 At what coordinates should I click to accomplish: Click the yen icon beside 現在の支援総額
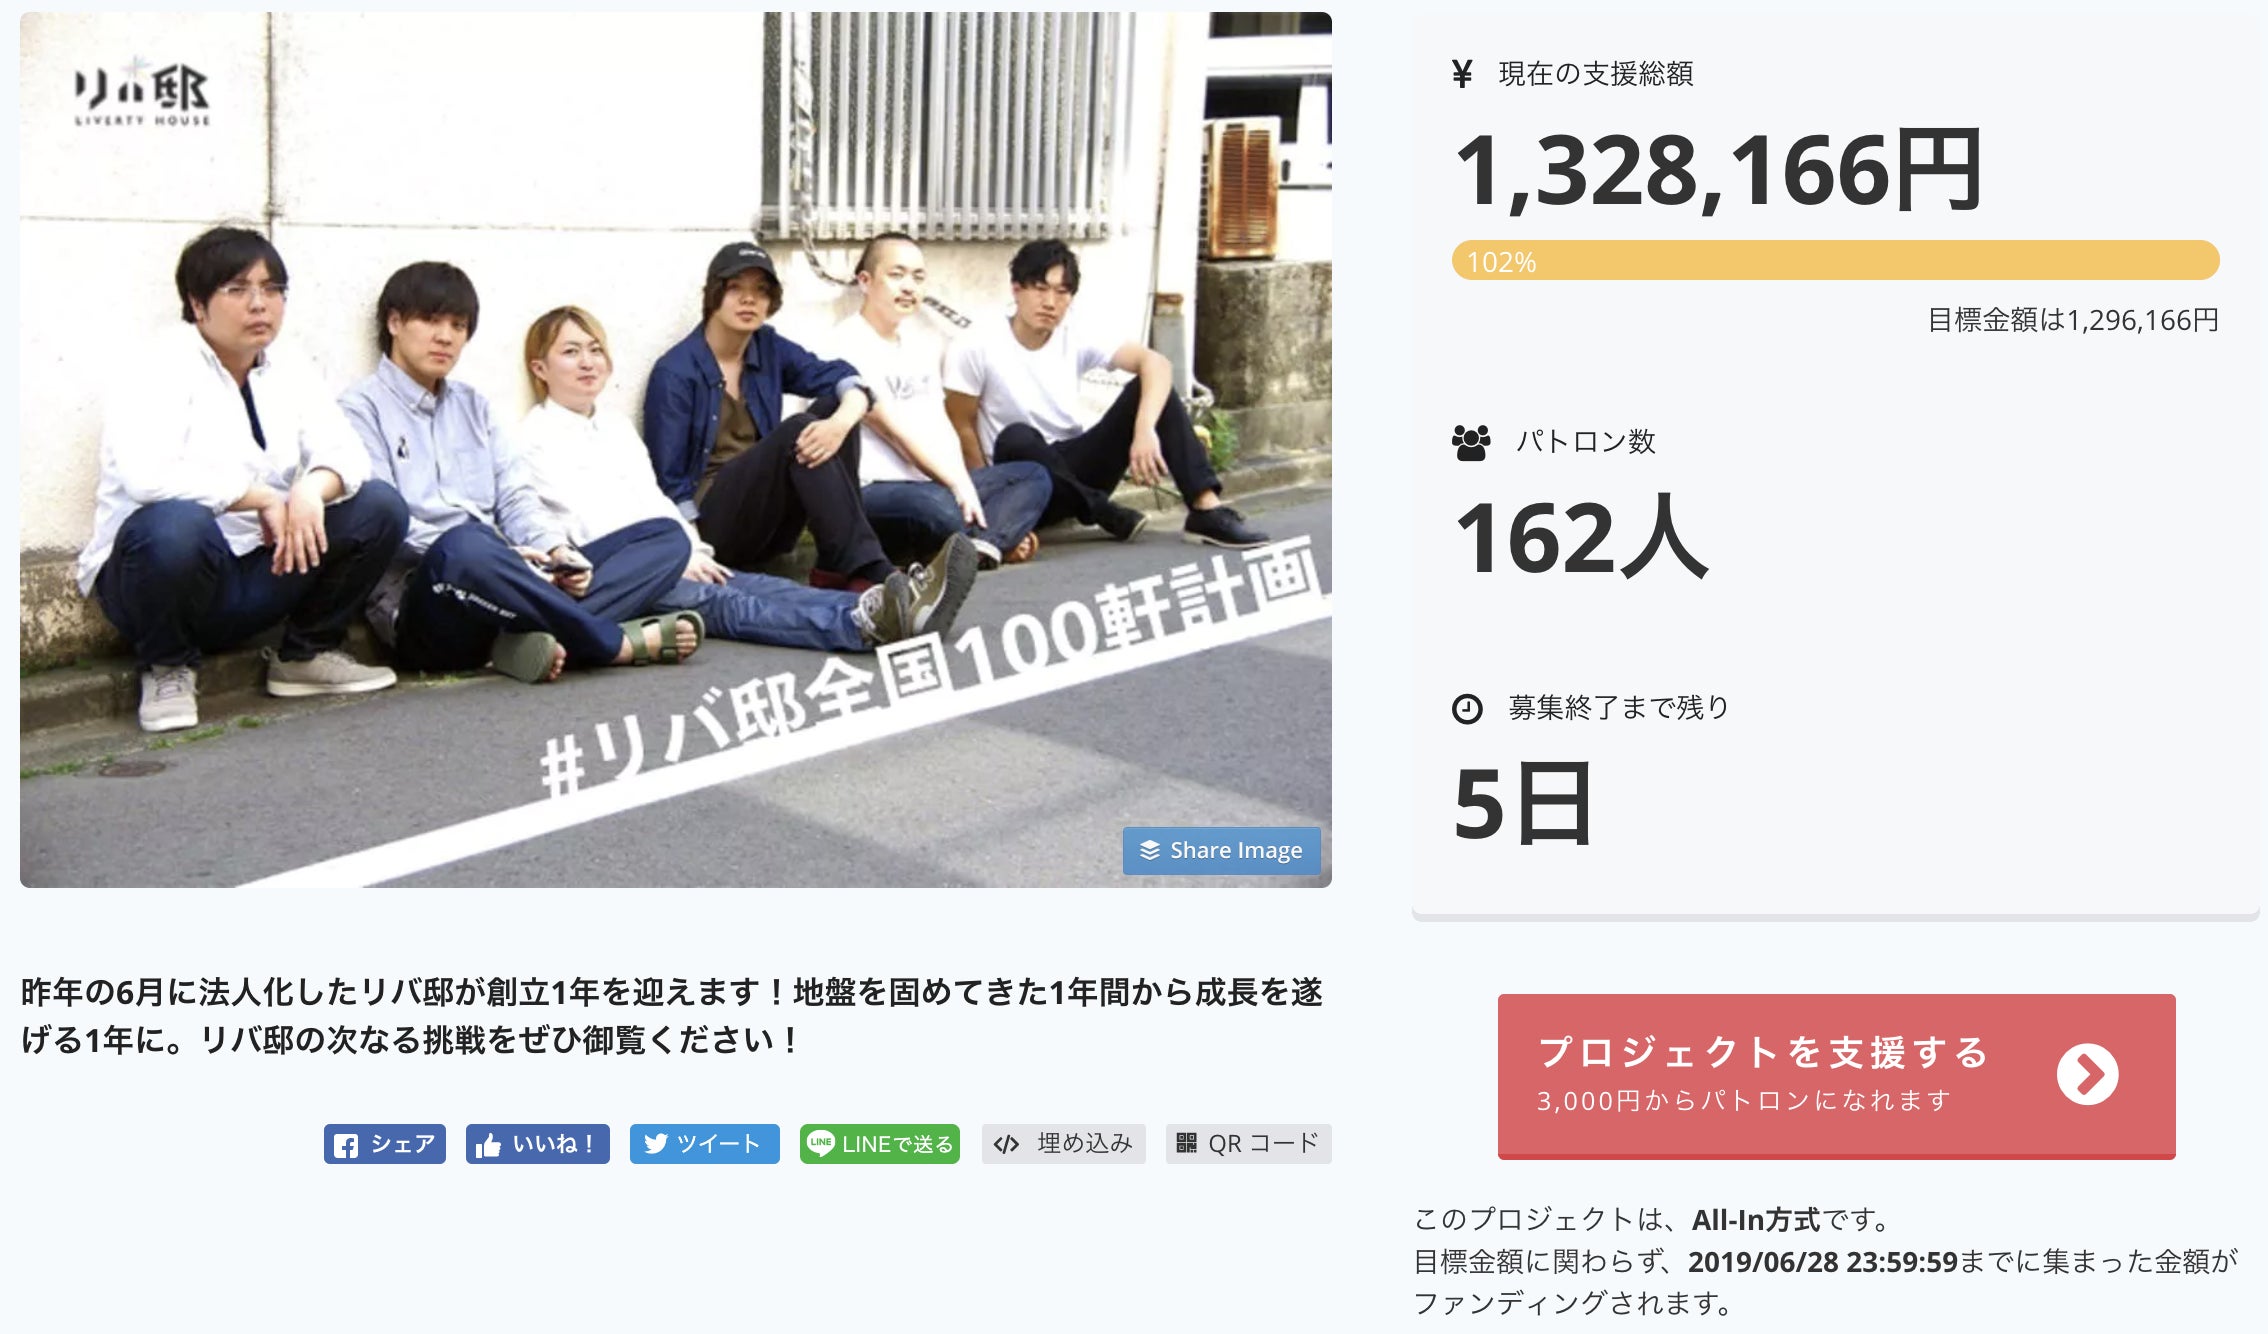coord(1462,74)
